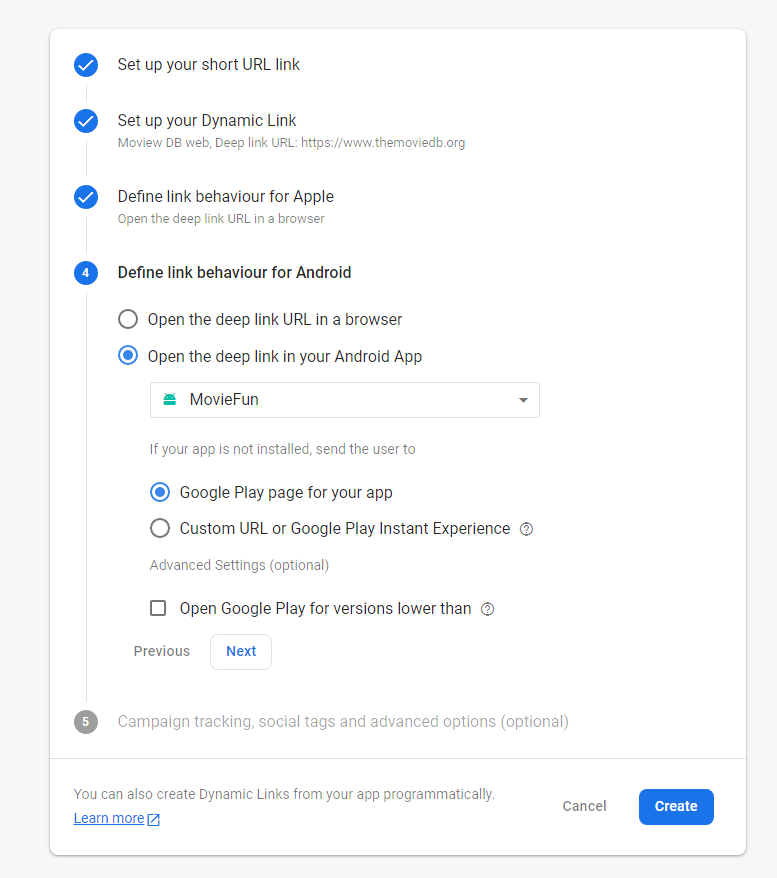Click the checkmark beside Set up your Dynamic Link
The image size is (777, 878).
pos(86,121)
